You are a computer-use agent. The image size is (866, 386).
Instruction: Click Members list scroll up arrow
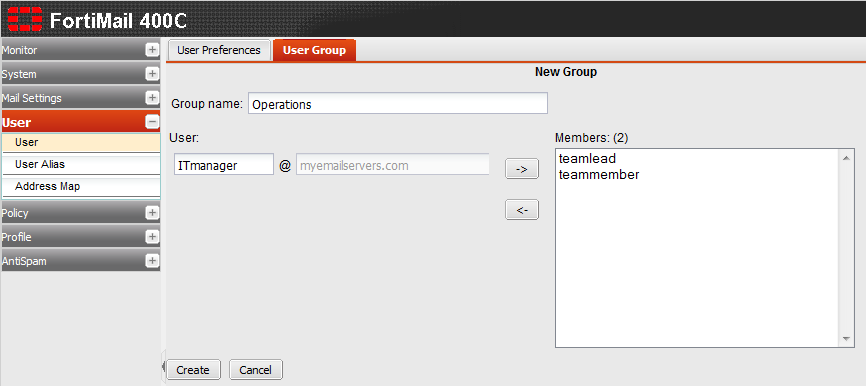(846, 158)
